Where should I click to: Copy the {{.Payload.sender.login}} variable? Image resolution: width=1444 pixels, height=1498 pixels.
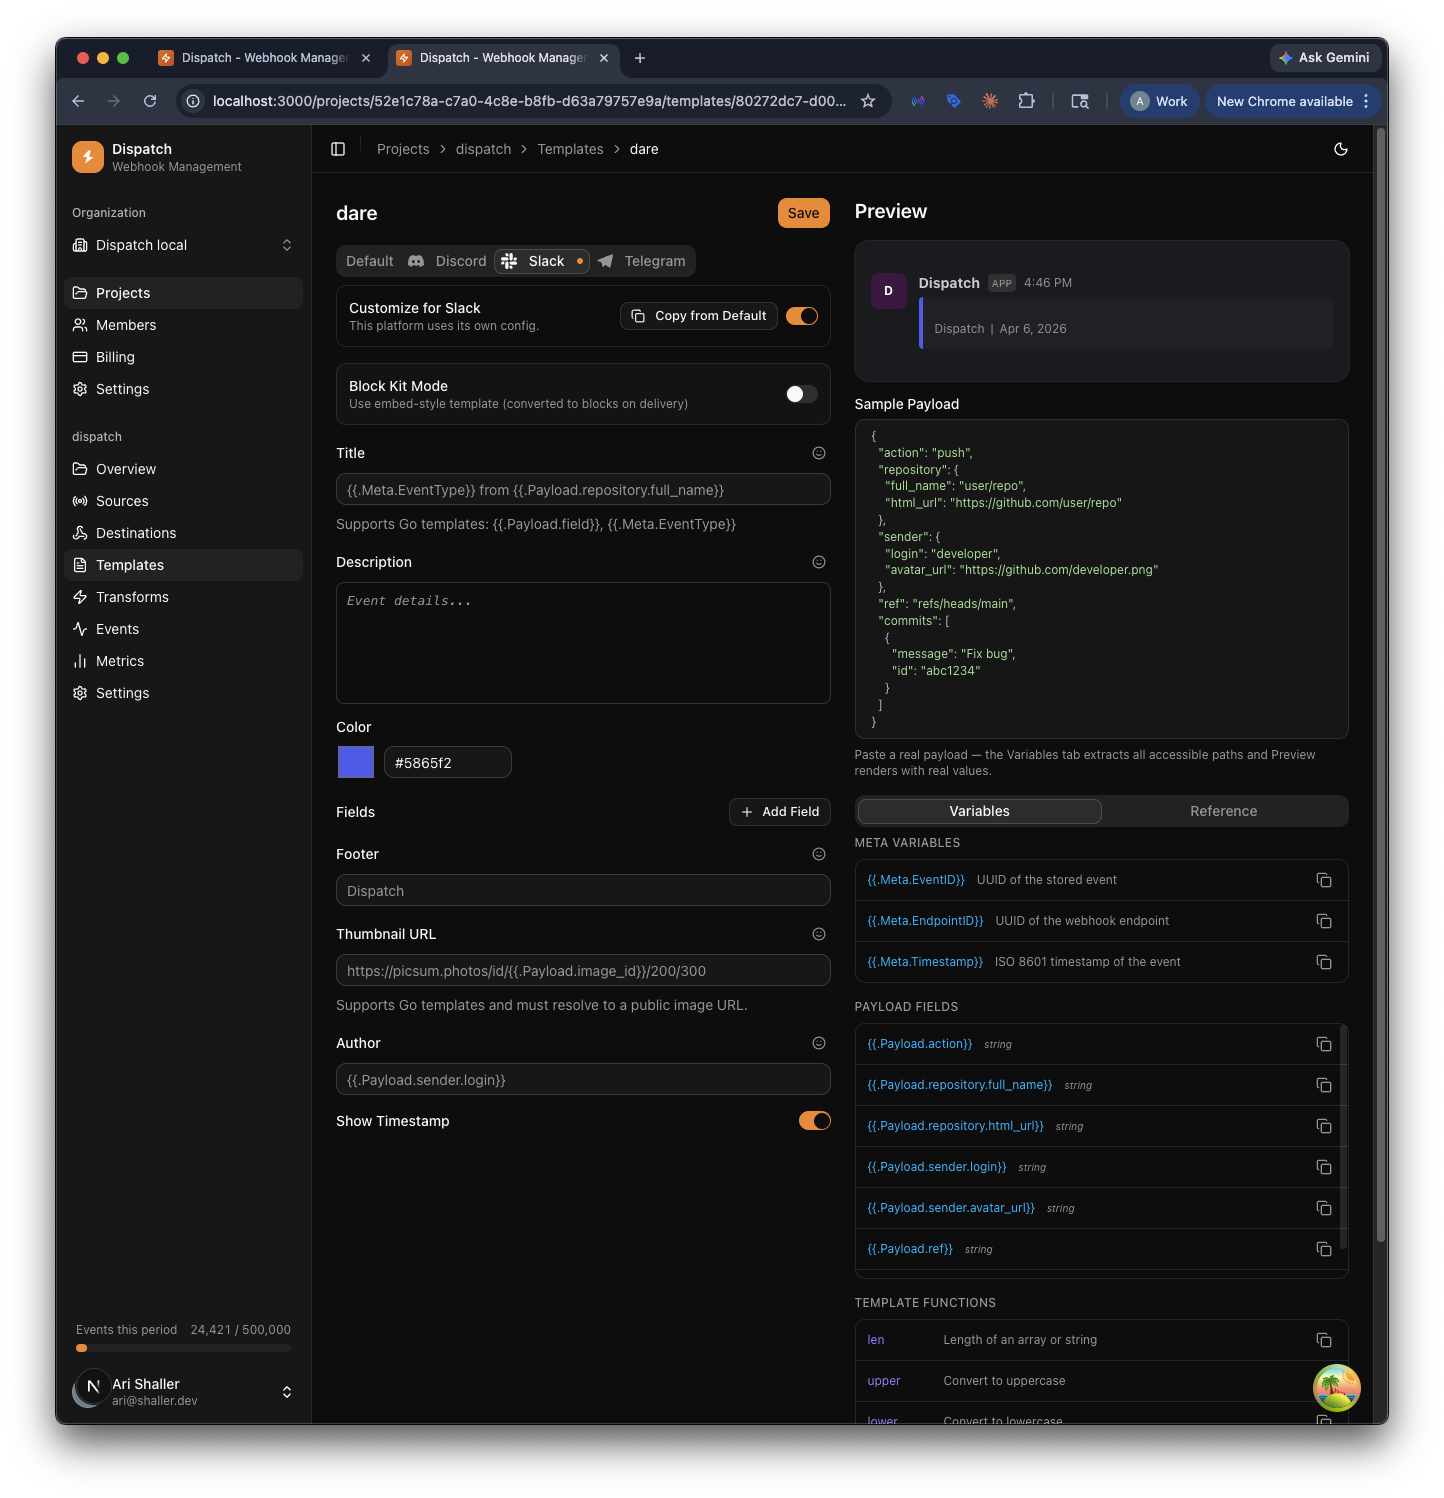(x=1324, y=1167)
